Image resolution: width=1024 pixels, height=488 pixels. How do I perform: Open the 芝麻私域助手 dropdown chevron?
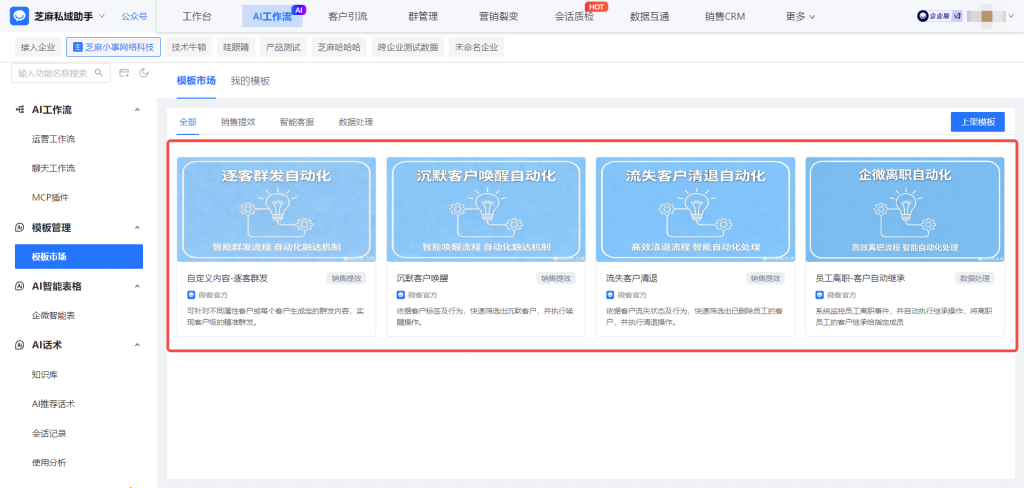click(101, 16)
